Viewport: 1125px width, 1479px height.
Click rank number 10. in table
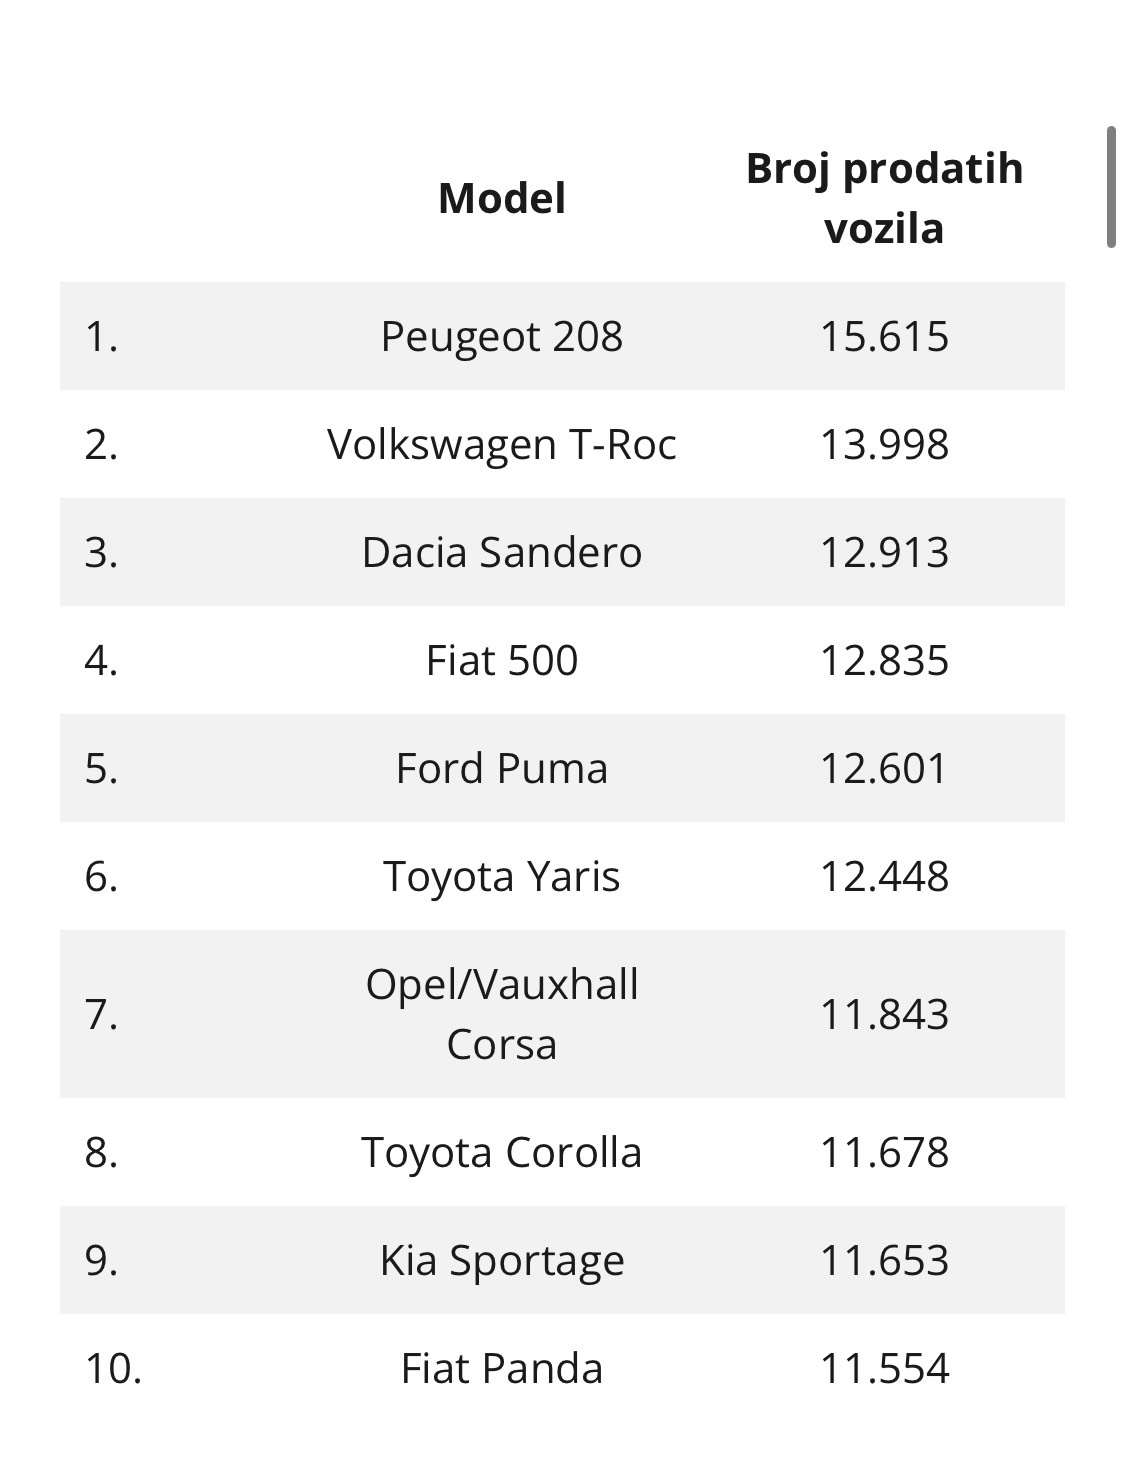(113, 1368)
